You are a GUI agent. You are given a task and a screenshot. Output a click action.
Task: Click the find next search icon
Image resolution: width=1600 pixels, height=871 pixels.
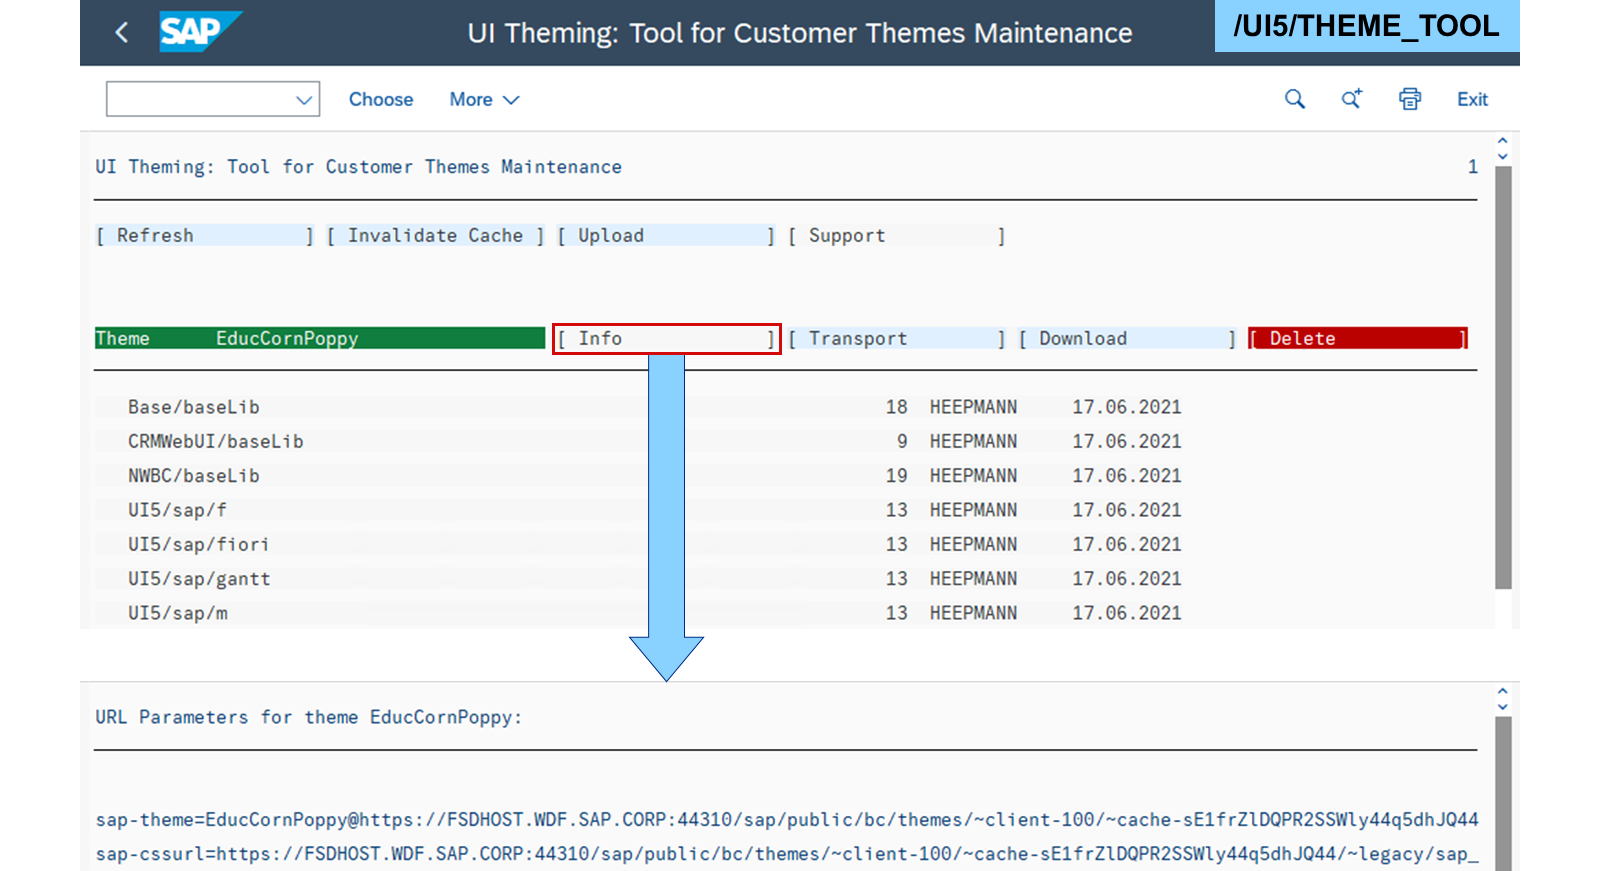pos(1352,99)
